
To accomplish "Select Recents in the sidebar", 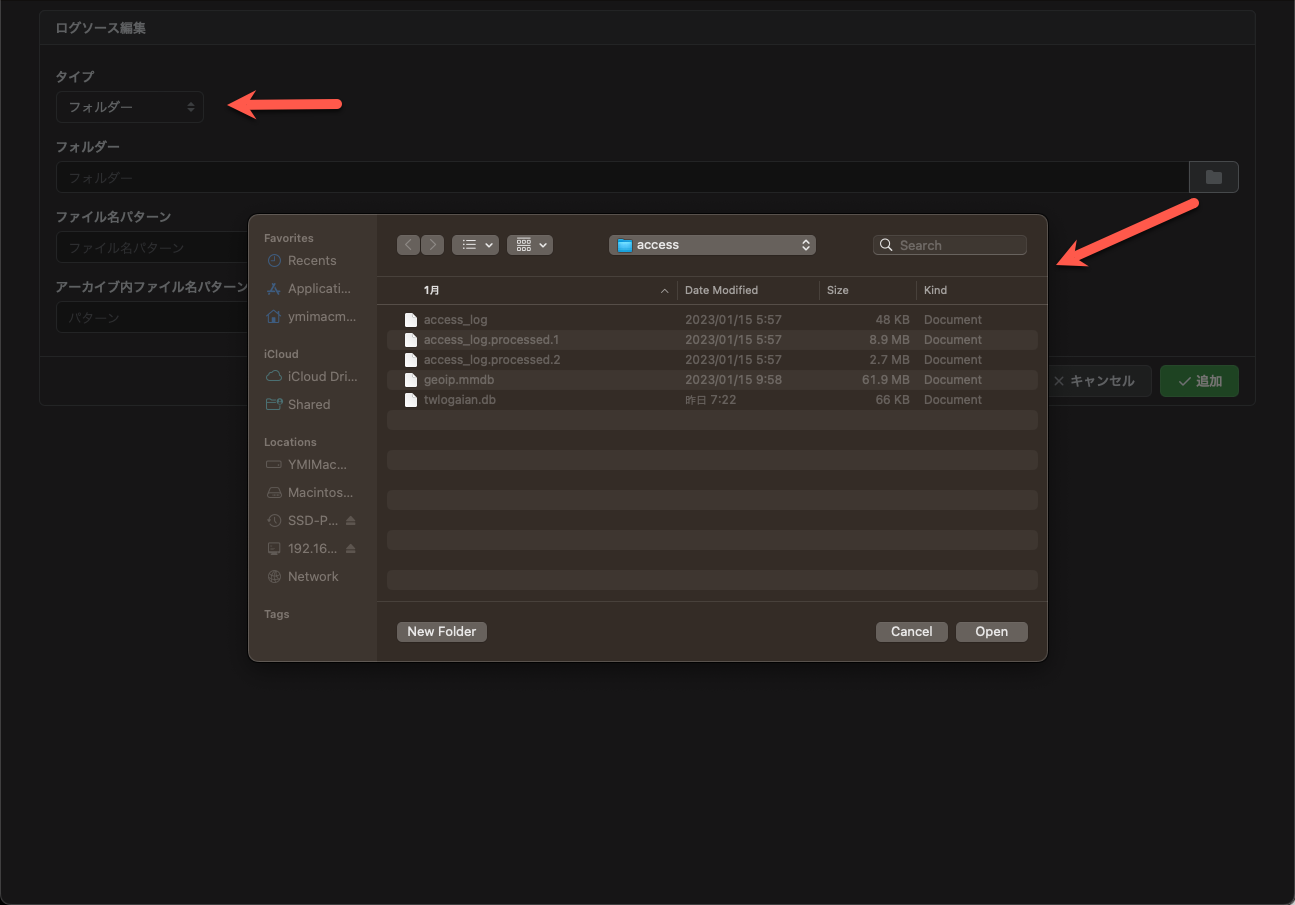I will (311, 261).
